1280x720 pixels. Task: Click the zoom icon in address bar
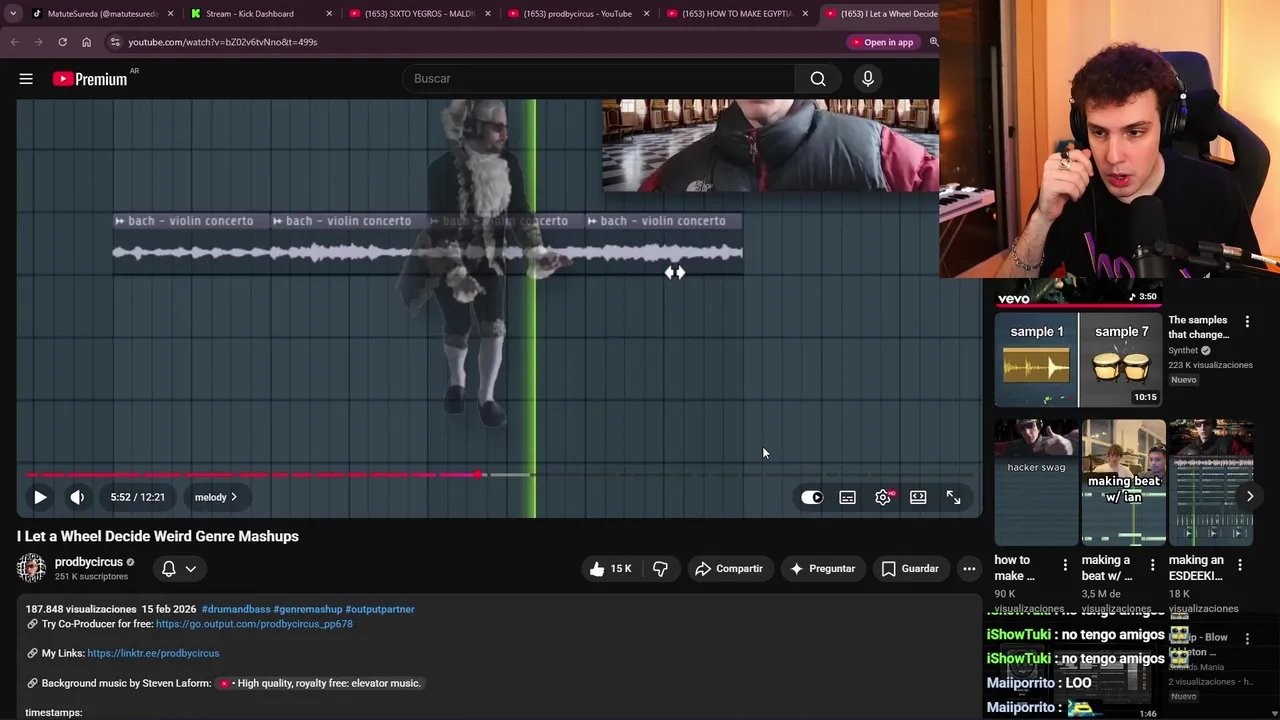[x=933, y=42]
